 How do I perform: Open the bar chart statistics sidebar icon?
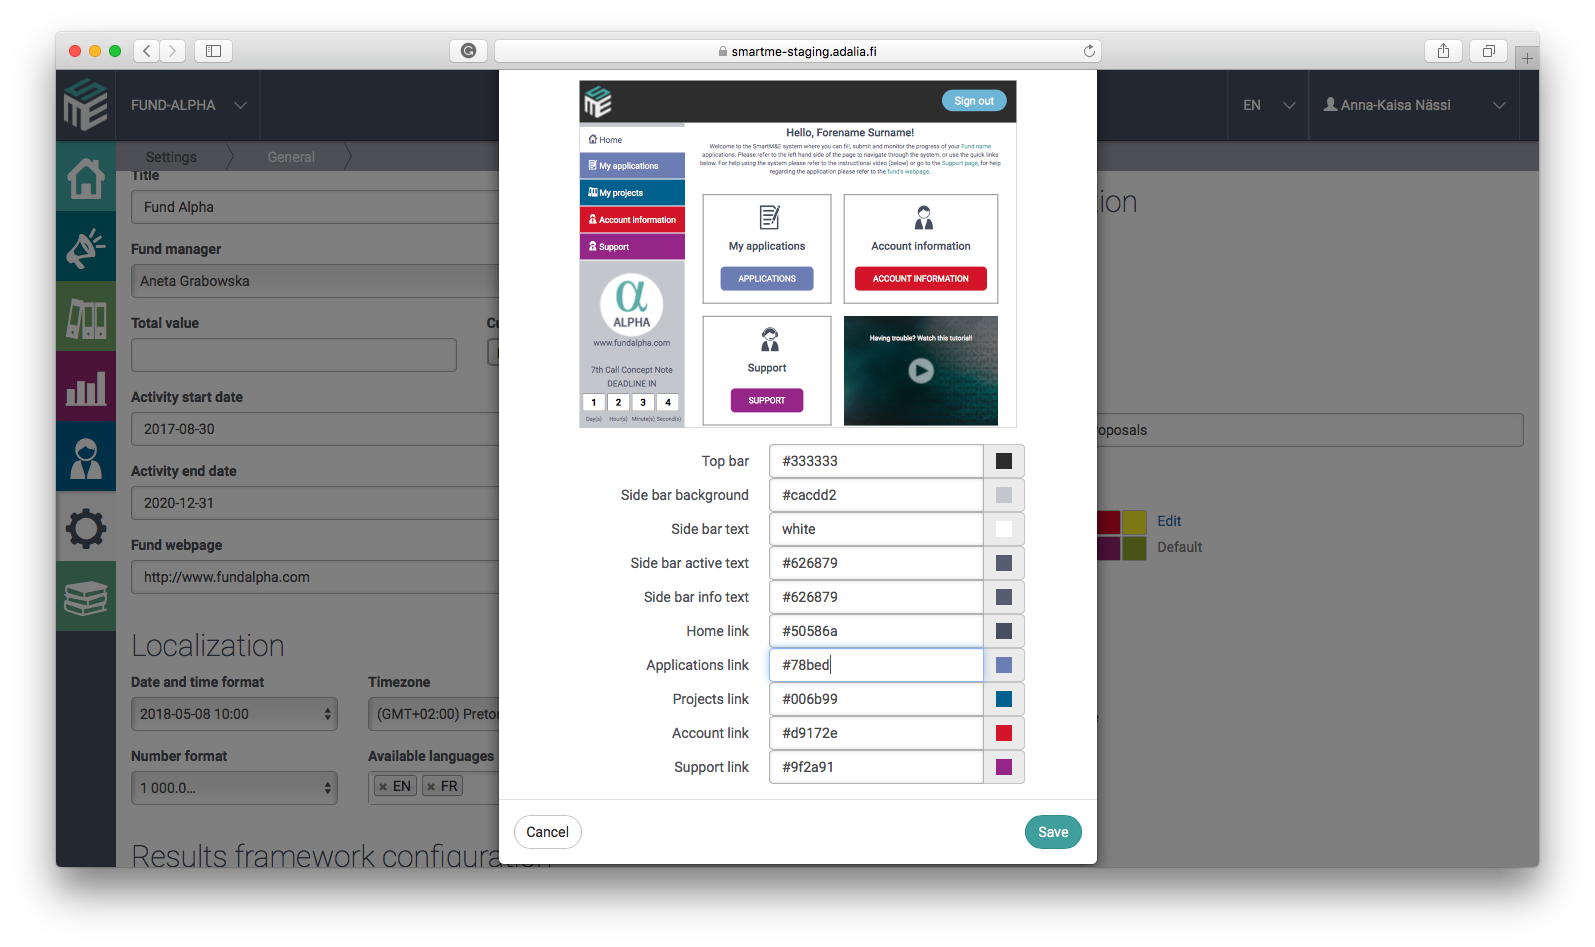pos(86,387)
